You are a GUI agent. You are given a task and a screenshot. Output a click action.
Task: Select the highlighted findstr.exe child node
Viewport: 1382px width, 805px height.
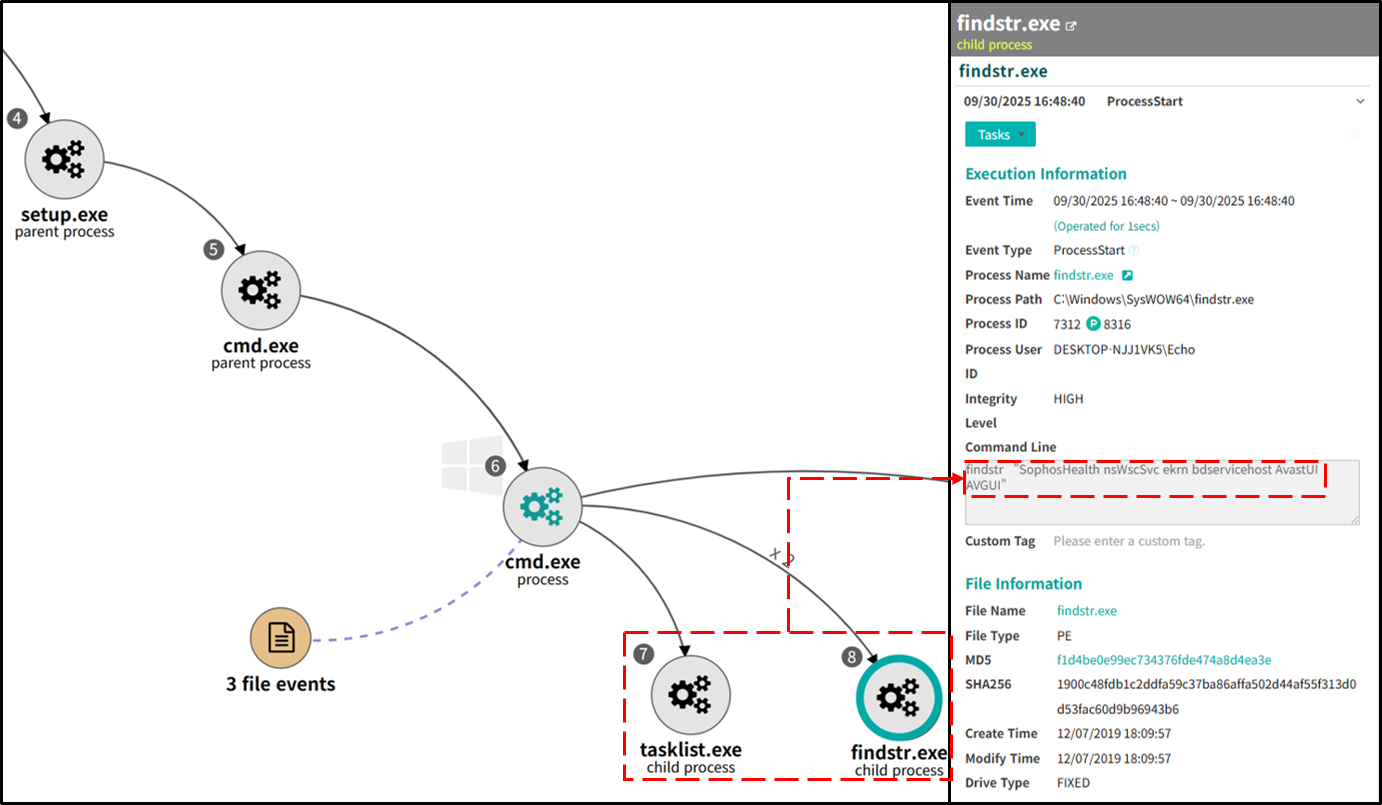point(898,697)
